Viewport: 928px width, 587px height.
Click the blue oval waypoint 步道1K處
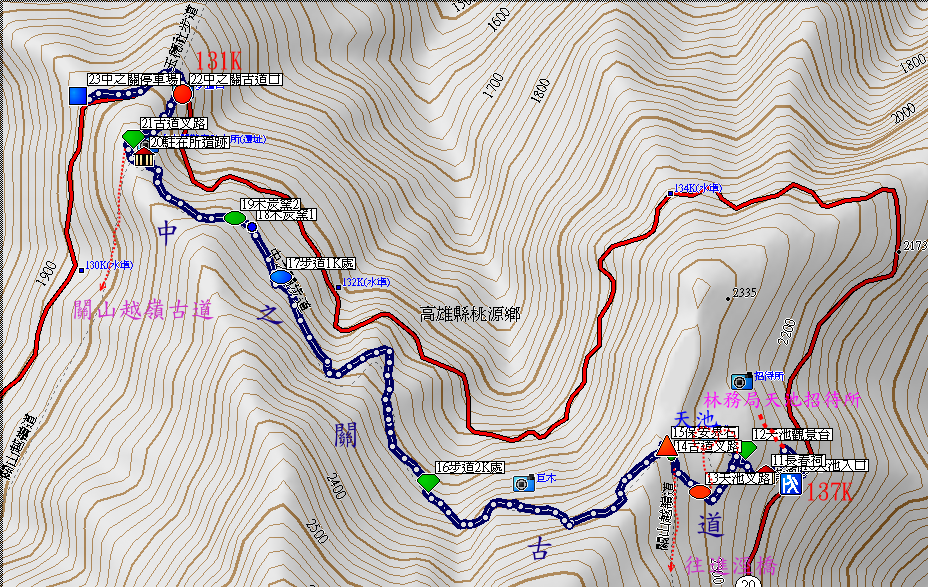pos(281,277)
